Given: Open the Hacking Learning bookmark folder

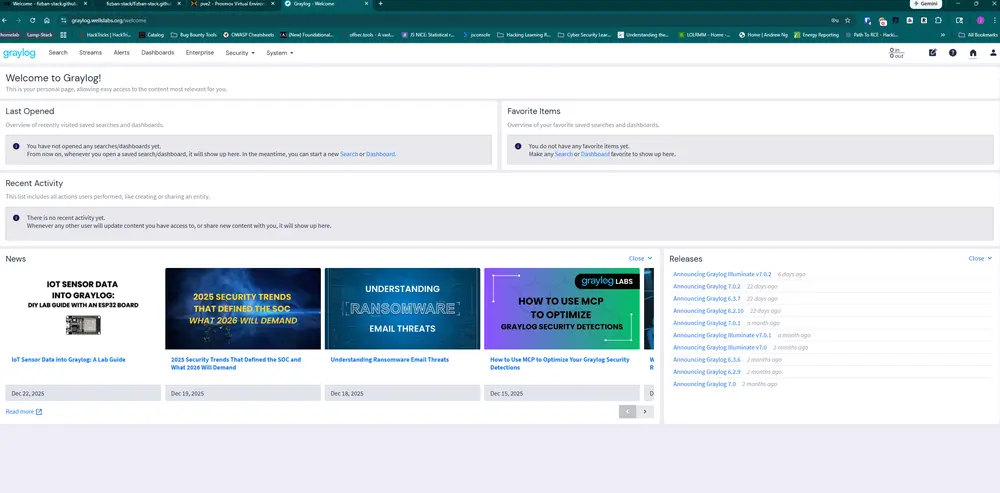Looking at the screenshot, I should 524,35.
